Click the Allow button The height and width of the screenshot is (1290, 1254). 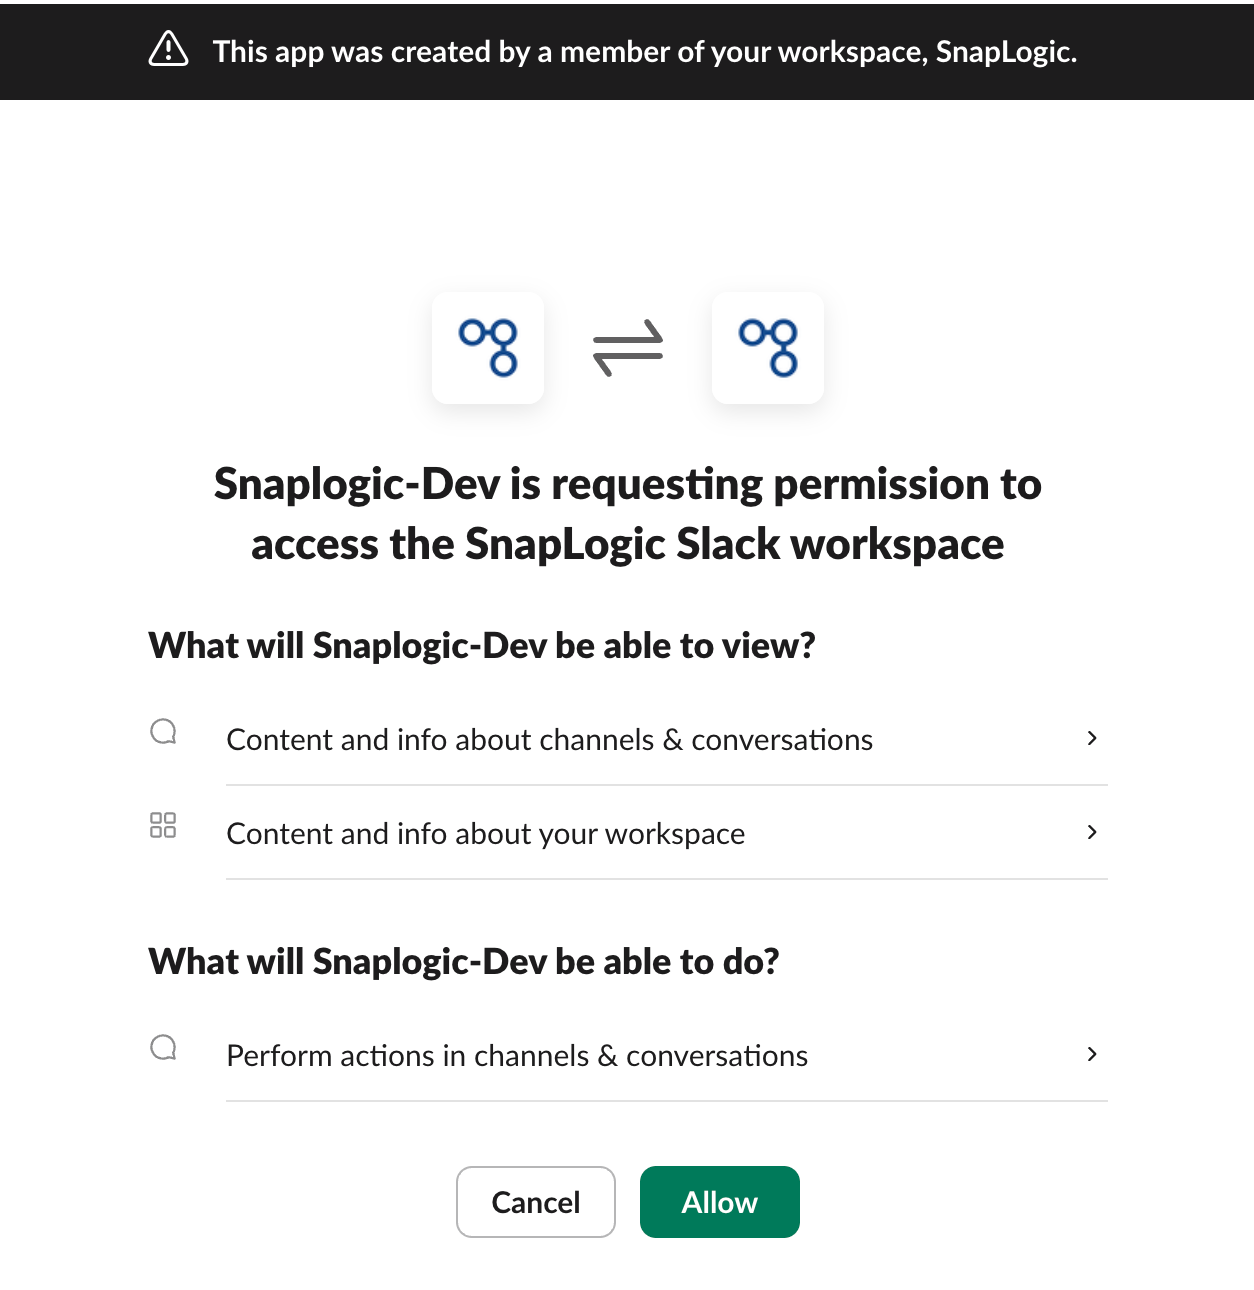[719, 1202]
